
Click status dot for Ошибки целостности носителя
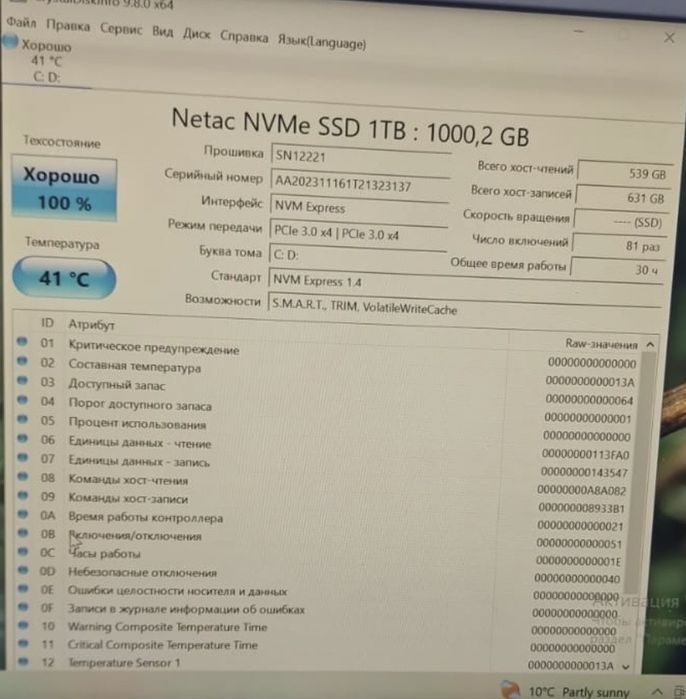(x=23, y=588)
